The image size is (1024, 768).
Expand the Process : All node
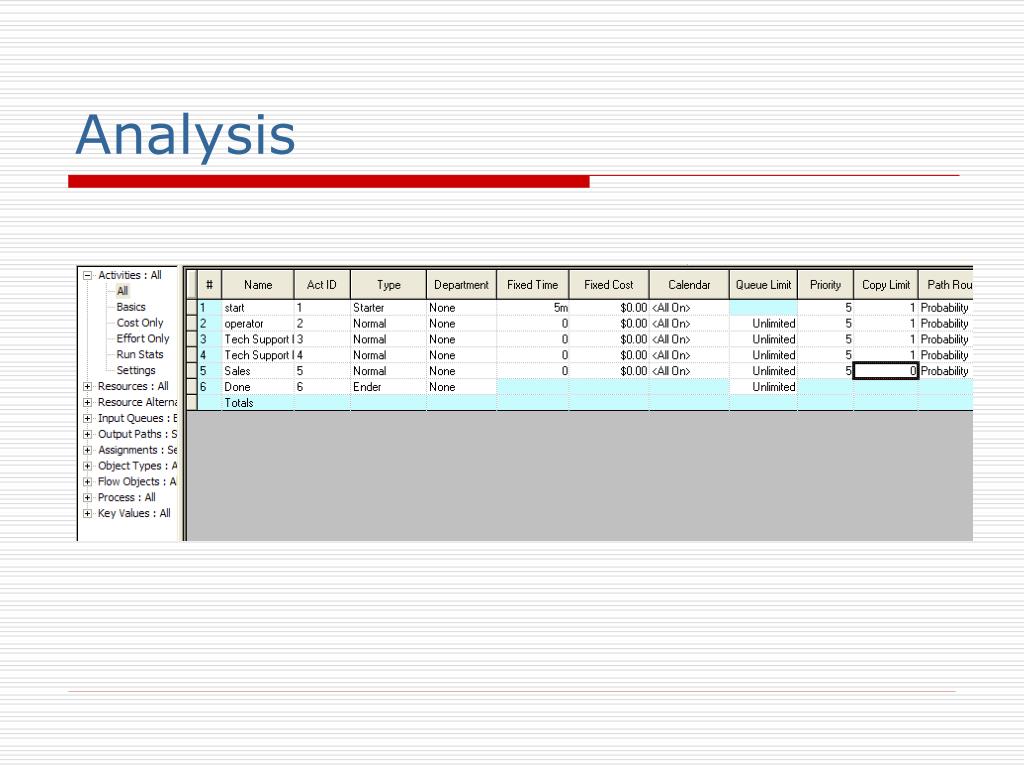coord(88,498)
